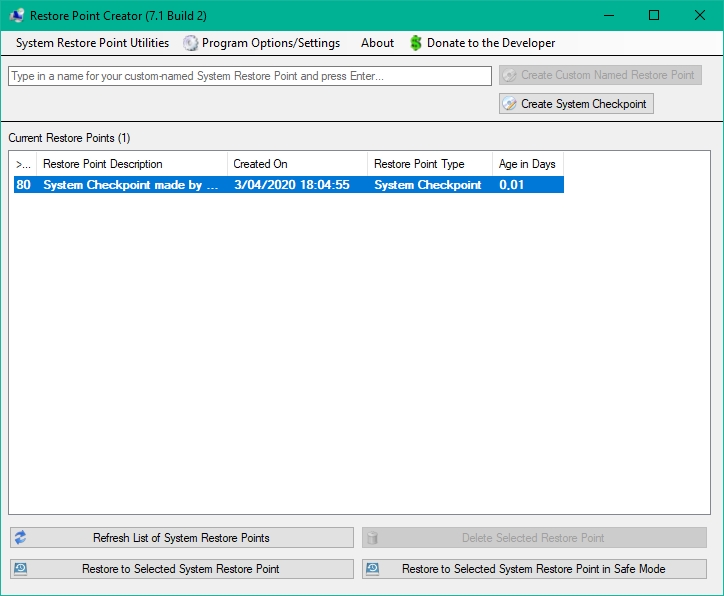
Task: Click the icon on Restore to Selected System Restore Point
Action: 20,569
